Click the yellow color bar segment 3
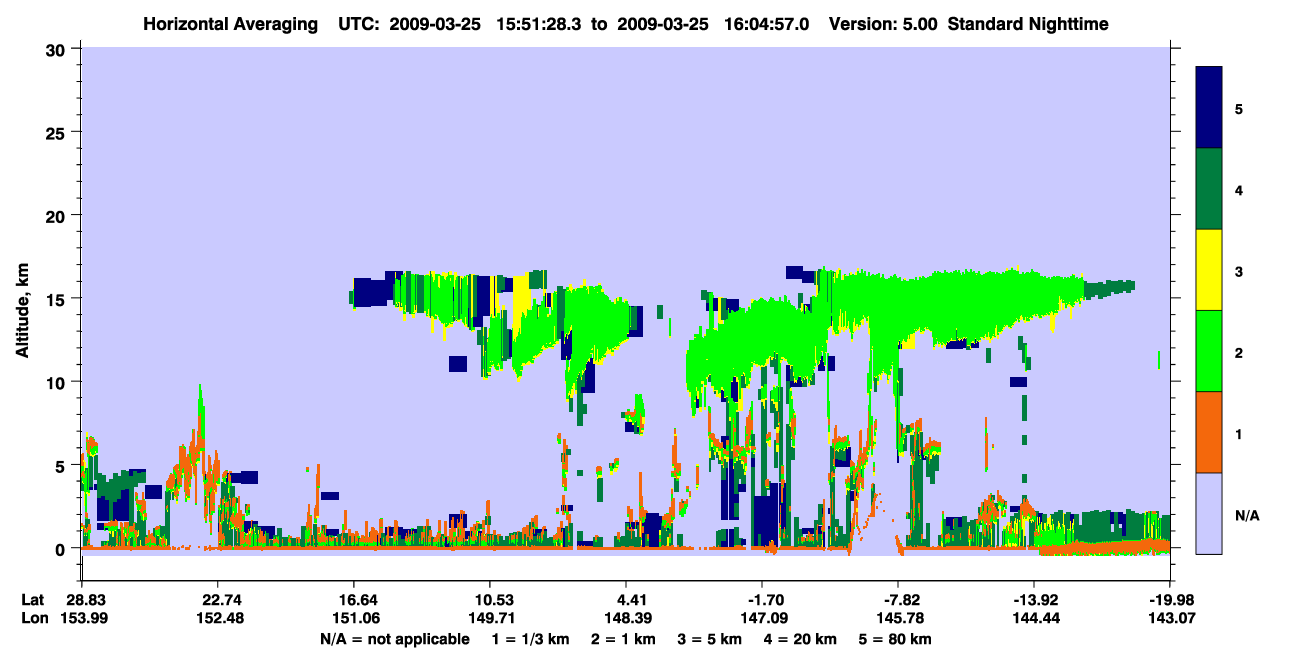Image resolution: width=1300 pixels, height=667 pixels. point(1209,270)
